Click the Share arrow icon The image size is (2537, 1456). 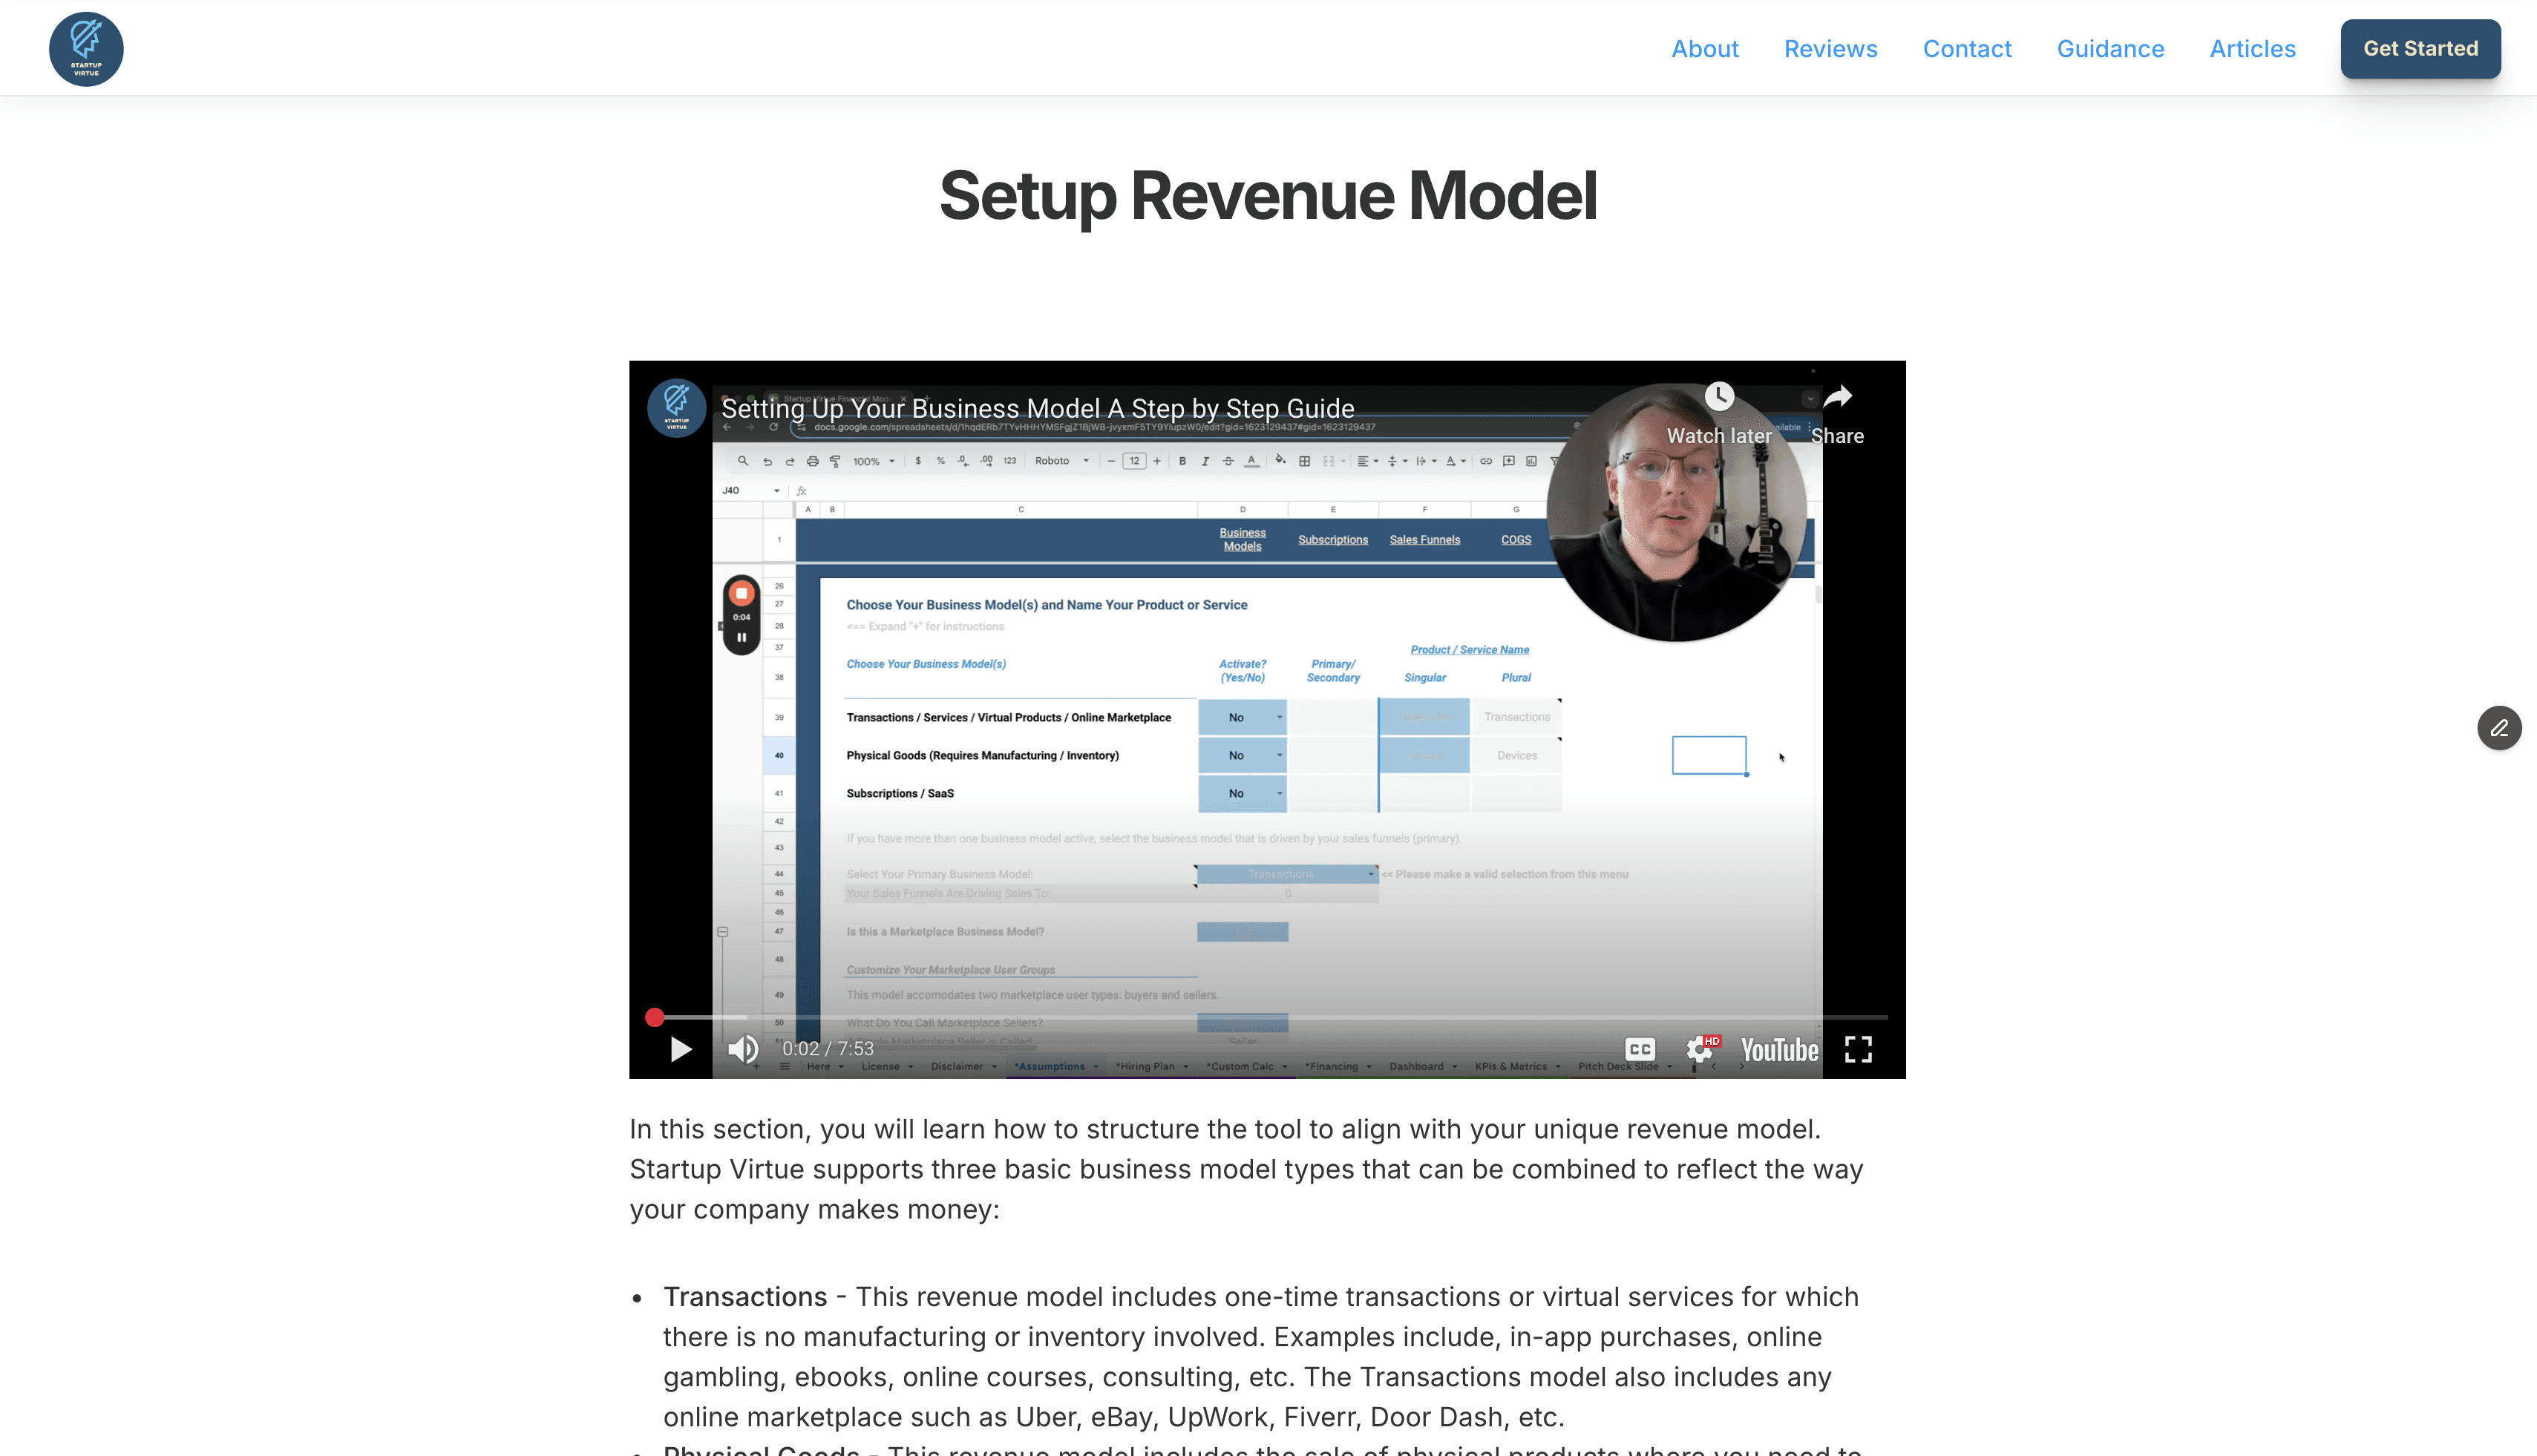1838,398
